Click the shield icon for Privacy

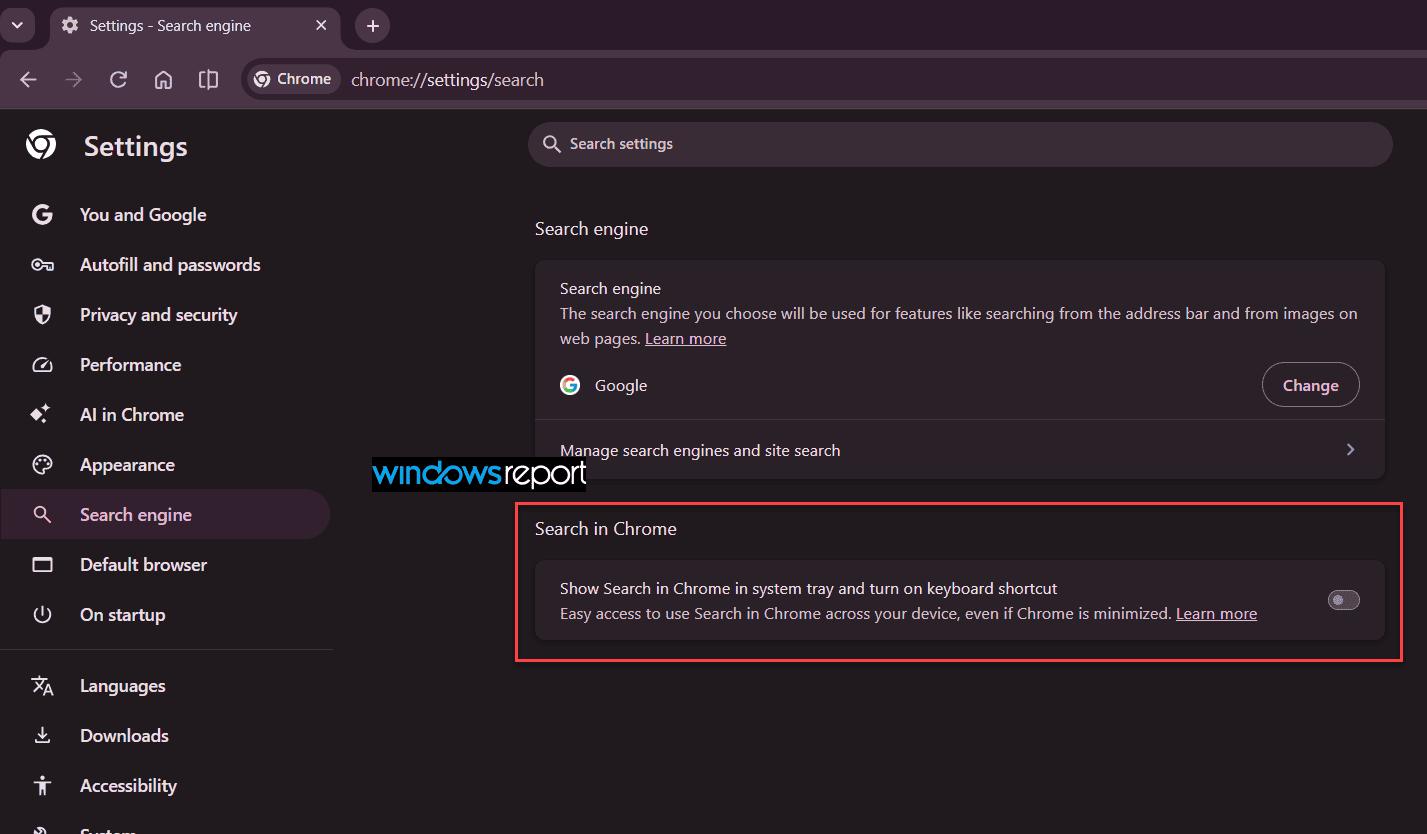tap(42, 315)
